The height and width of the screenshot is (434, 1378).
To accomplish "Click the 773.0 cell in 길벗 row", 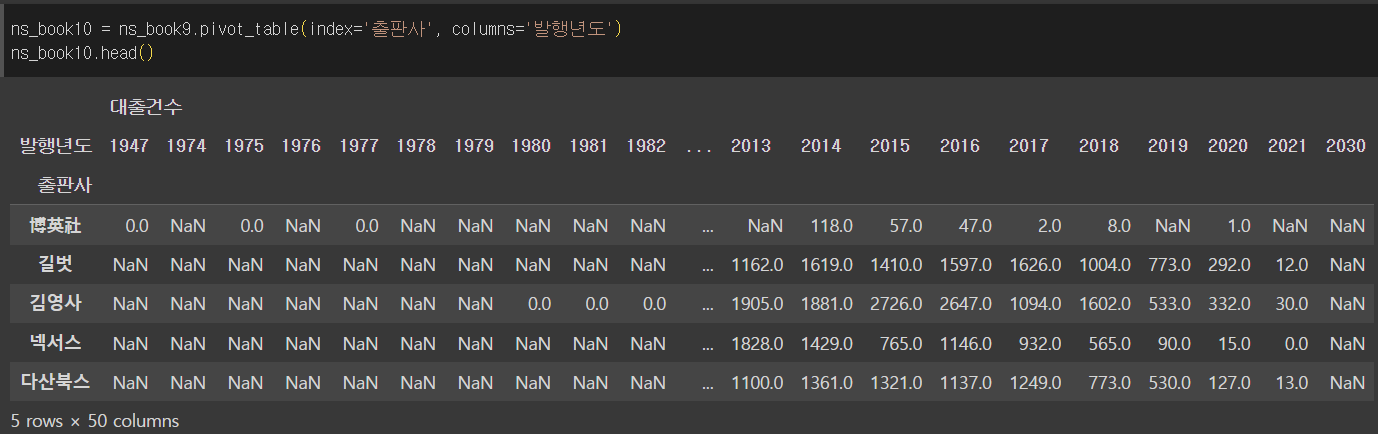I will point(1170,265).
